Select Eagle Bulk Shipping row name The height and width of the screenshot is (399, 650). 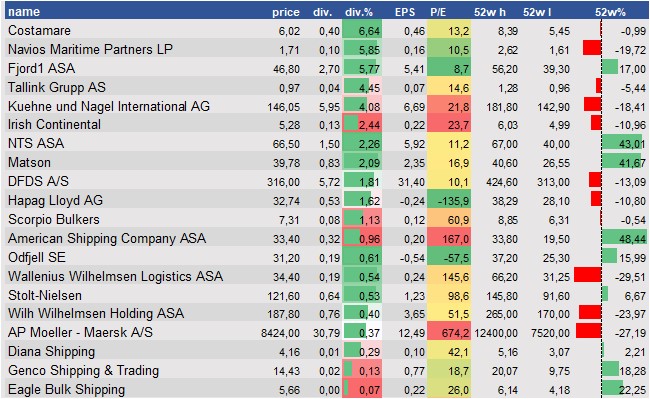point(66,389)
